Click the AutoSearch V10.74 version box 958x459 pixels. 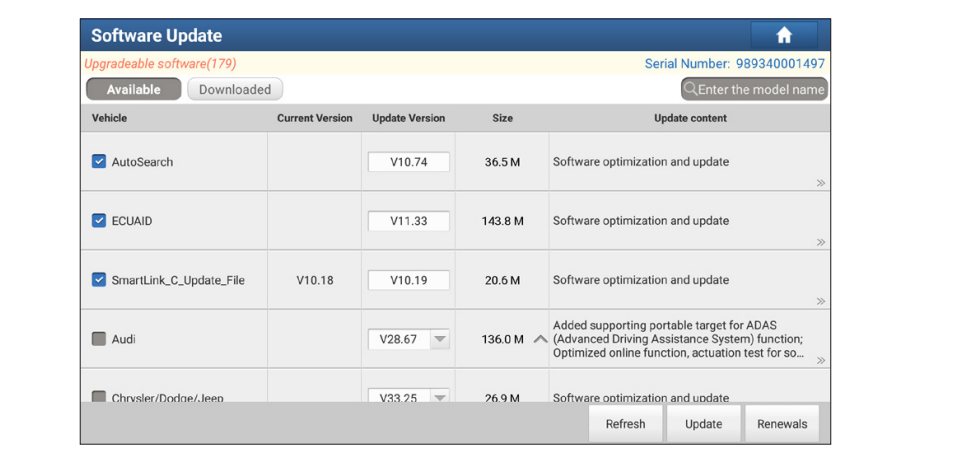(x=409, y=162)
